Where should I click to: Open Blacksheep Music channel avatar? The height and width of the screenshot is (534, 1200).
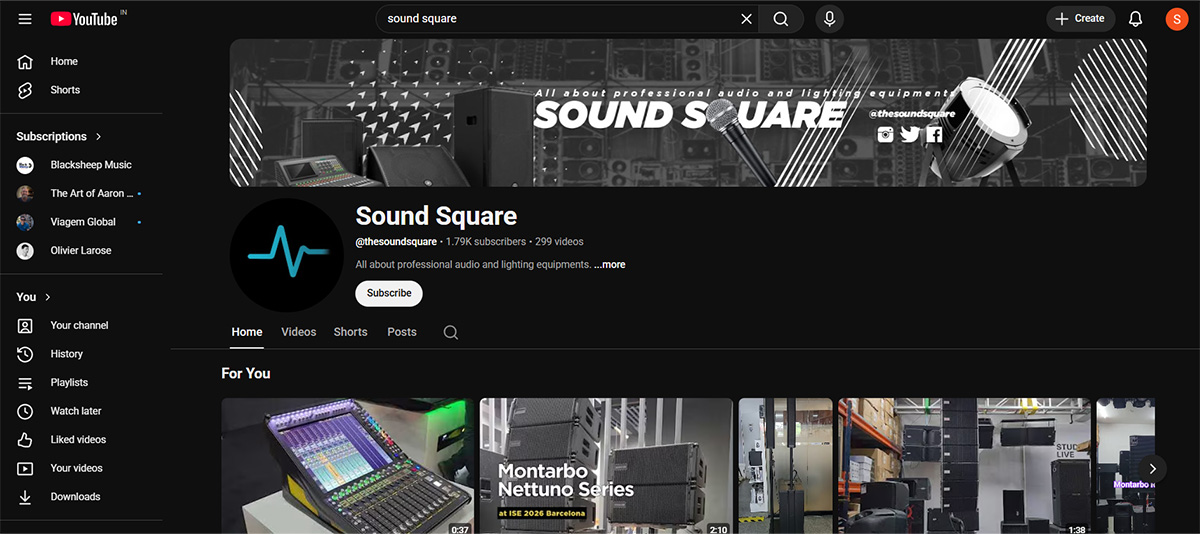[x=26, y=165]
